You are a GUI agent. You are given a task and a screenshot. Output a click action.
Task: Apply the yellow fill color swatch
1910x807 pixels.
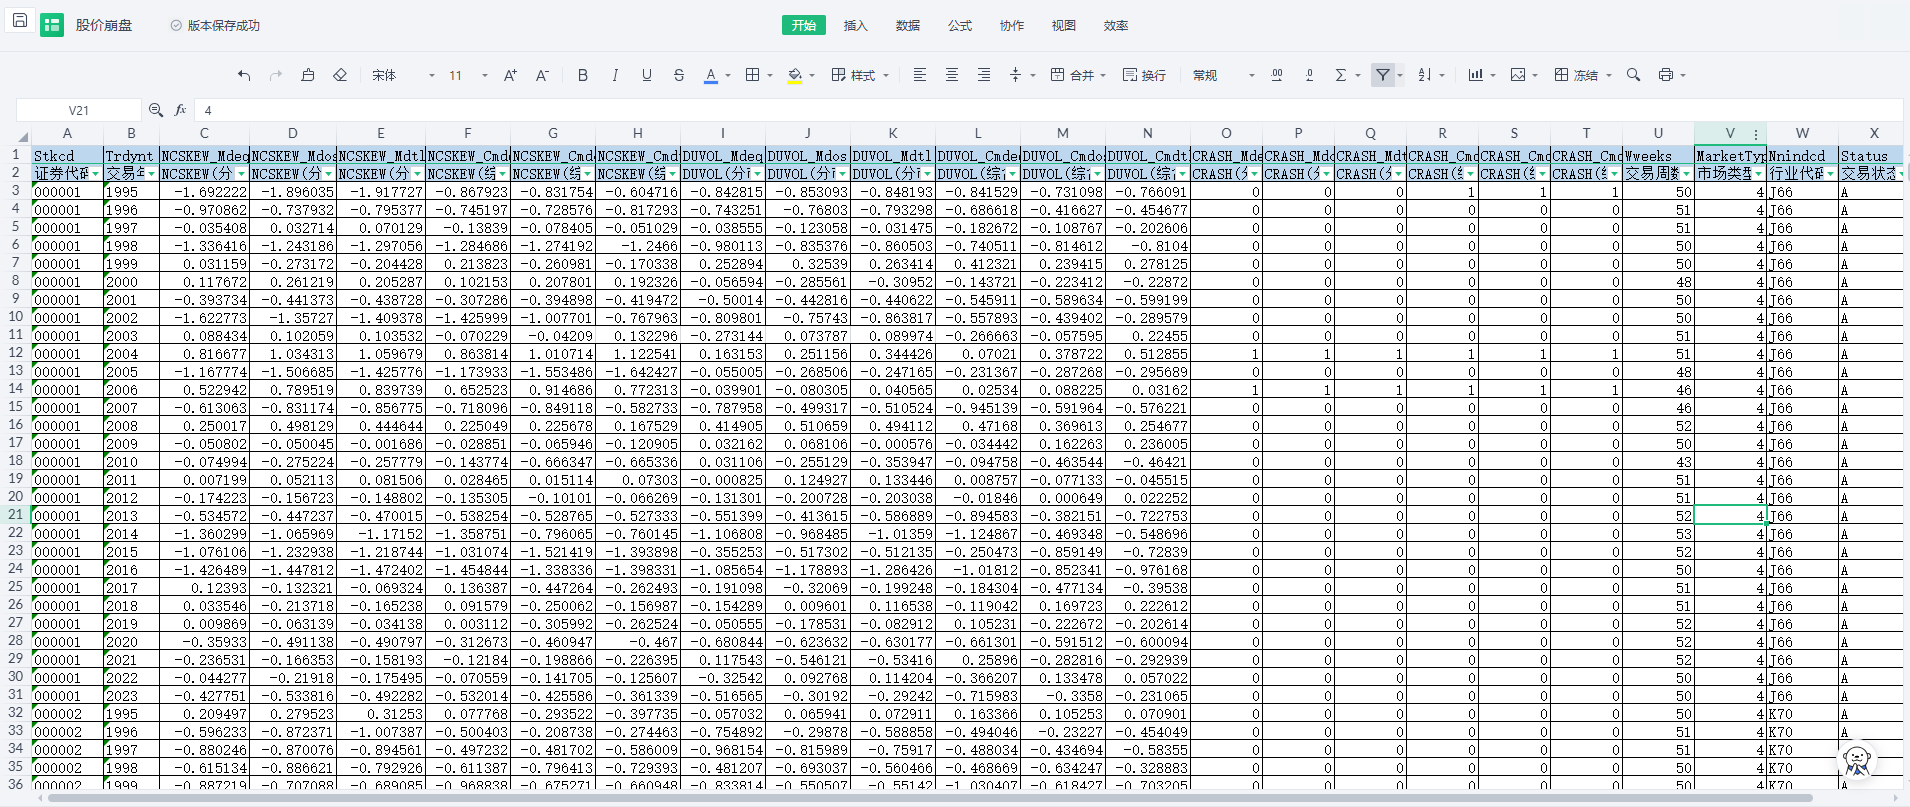[795, 75]
